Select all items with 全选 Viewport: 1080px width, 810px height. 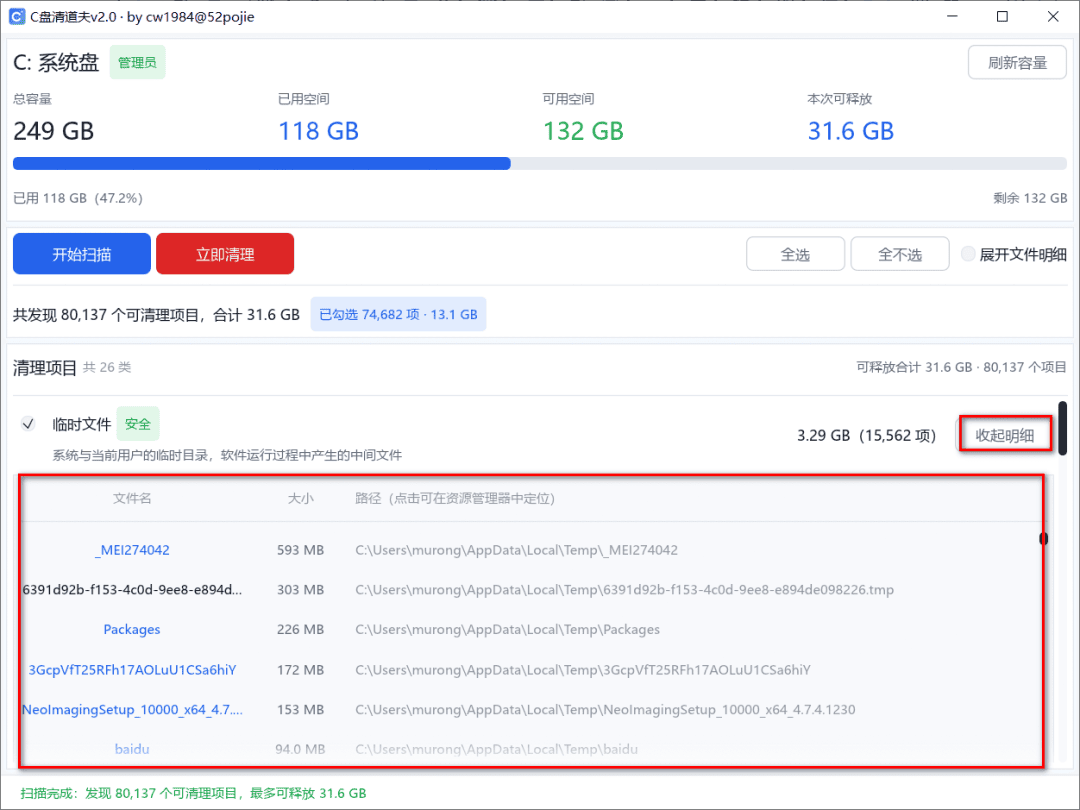point(795,255)
